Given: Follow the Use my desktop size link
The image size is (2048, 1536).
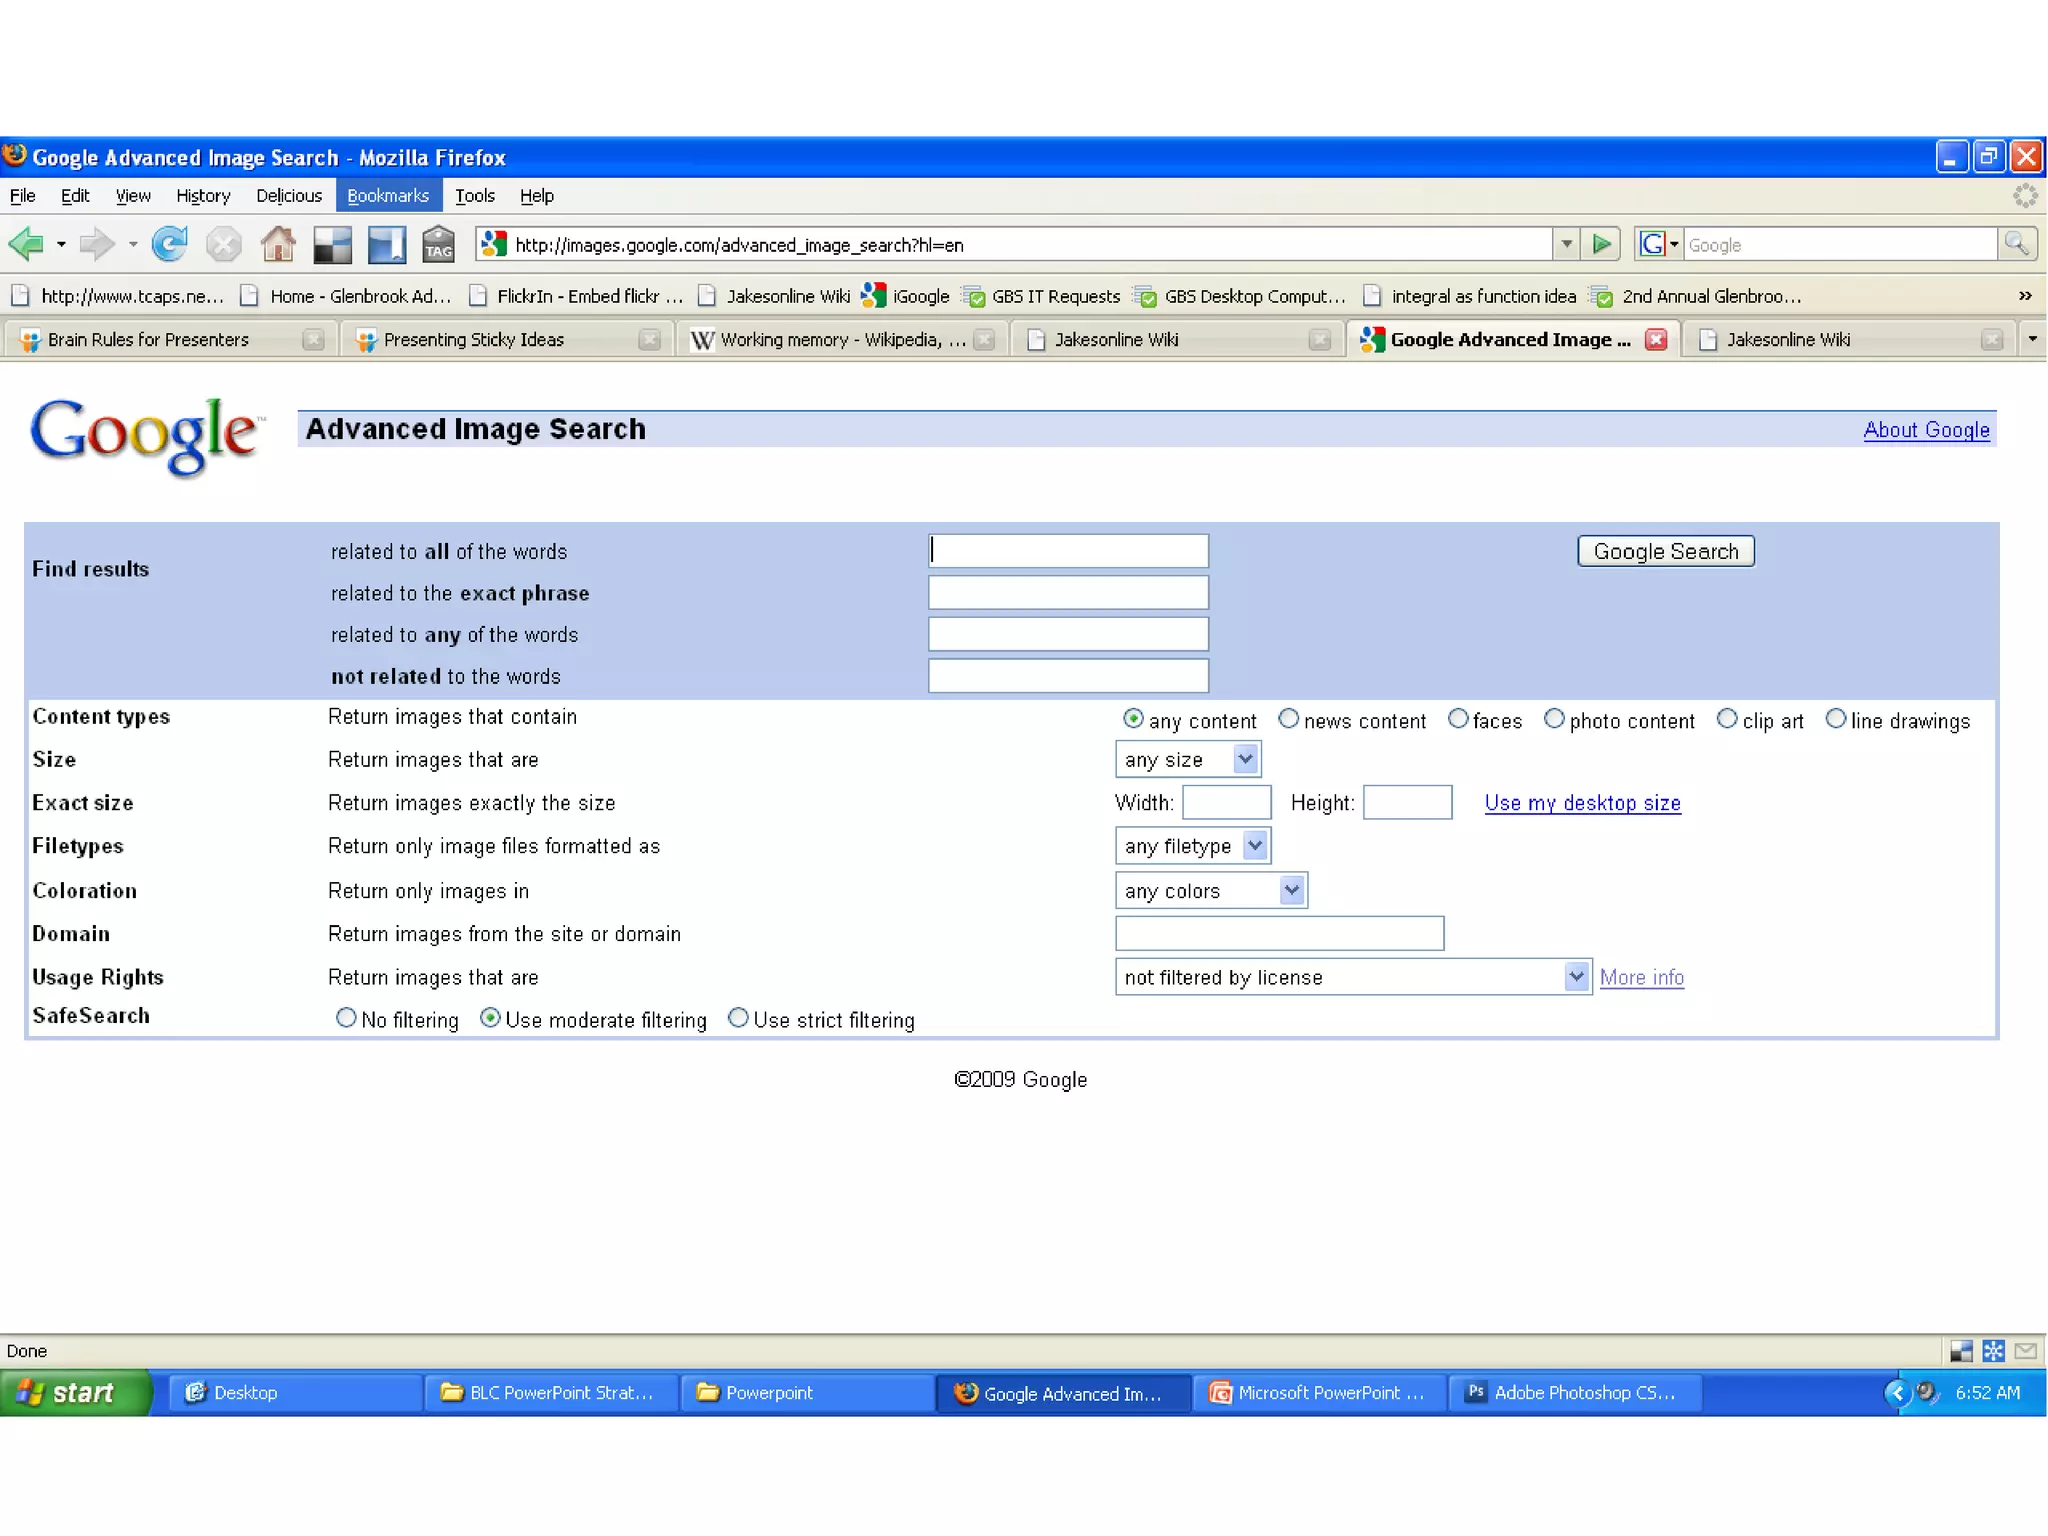Looking at the screenshot, I should point(1582,803).
